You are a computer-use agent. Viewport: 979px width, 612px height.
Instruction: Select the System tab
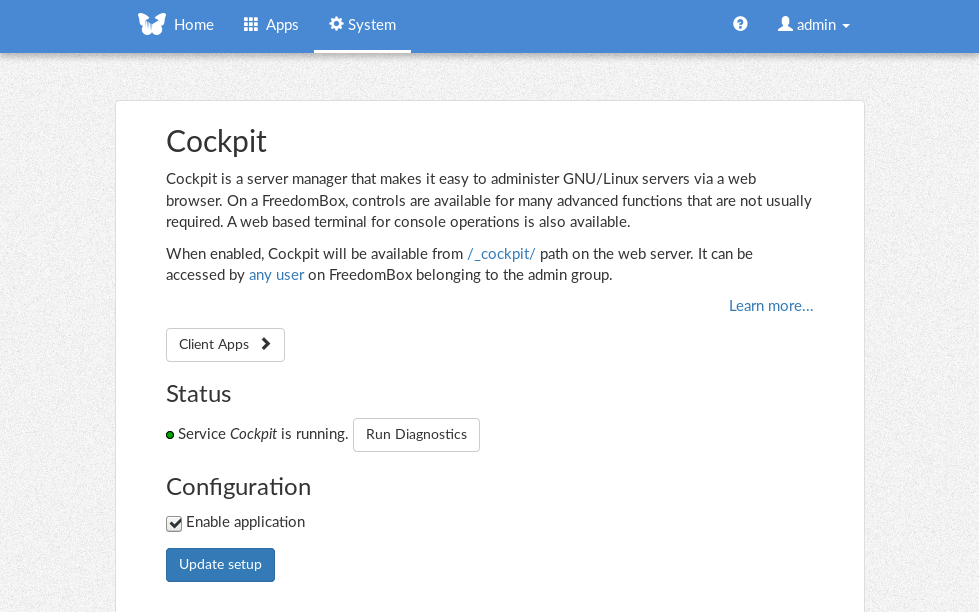click(362, 25)
